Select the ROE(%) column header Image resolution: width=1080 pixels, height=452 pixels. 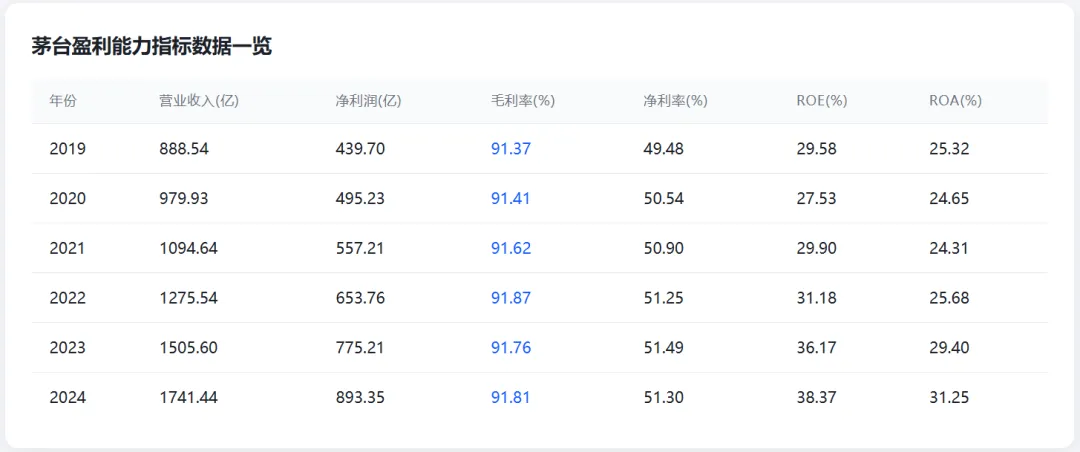tap(822, 101)
